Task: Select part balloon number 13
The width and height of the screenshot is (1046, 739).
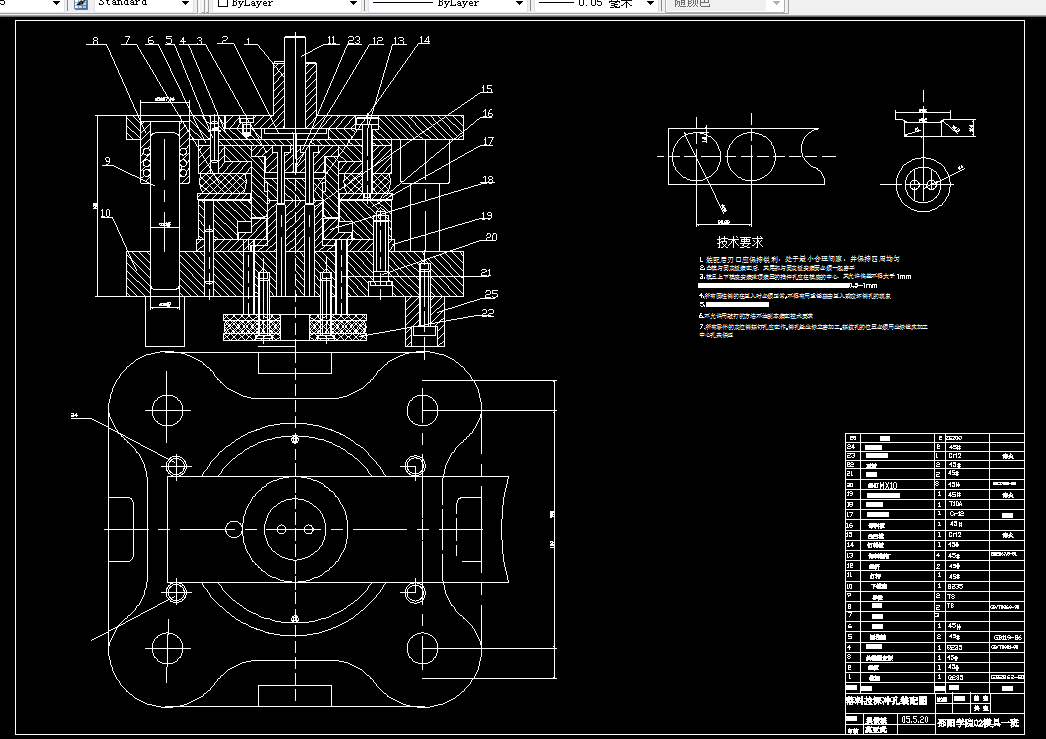Action: [399, 41]
